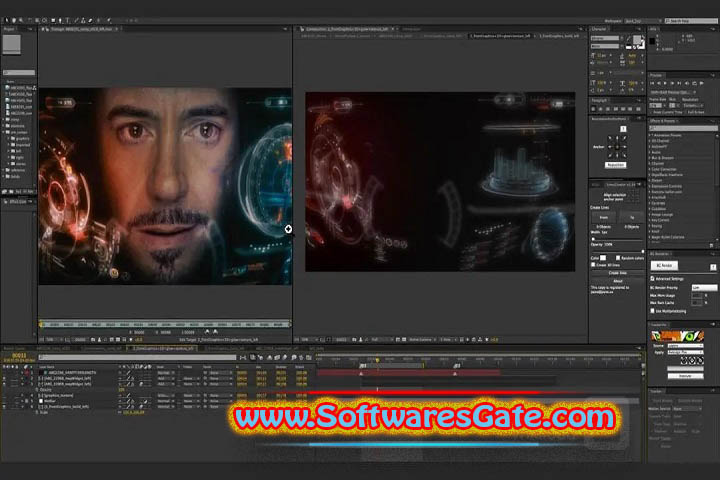This screenshot has height=480, width=720.
Task: Select the Selection arrow tool
Action: tap(6, 20)
